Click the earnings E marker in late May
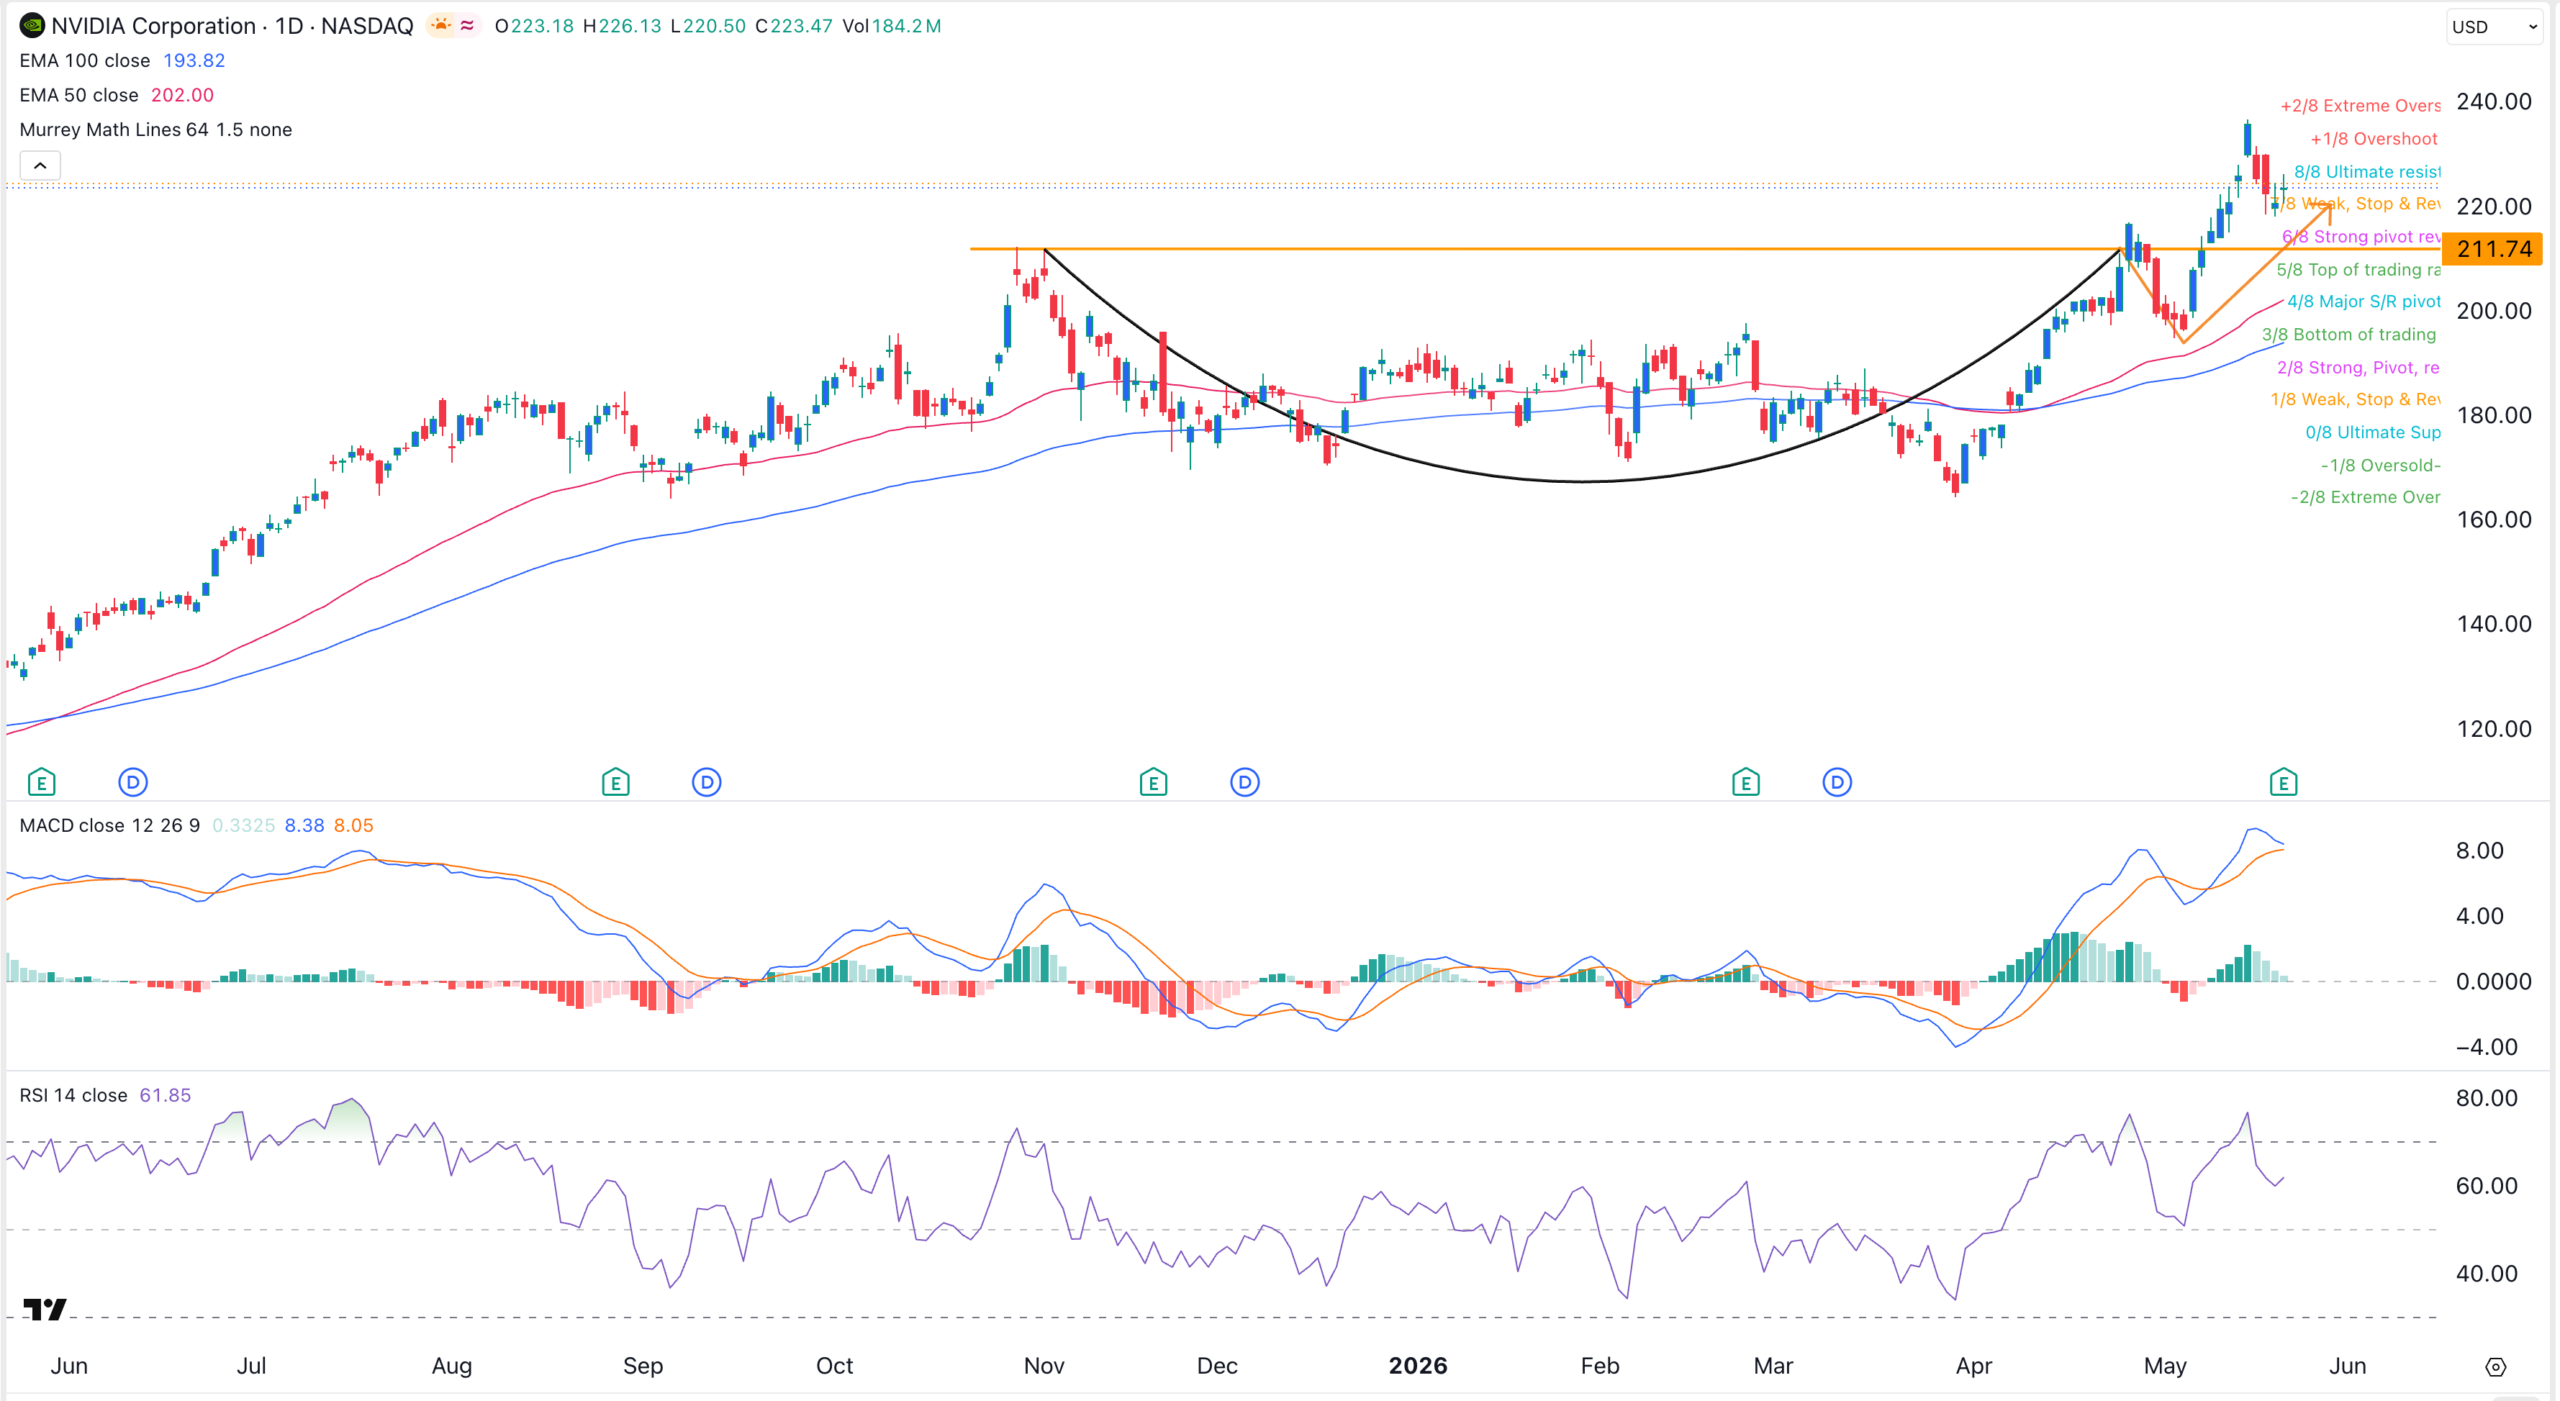Viewport: 2560px width, 1401px height. click(2284, 782)
